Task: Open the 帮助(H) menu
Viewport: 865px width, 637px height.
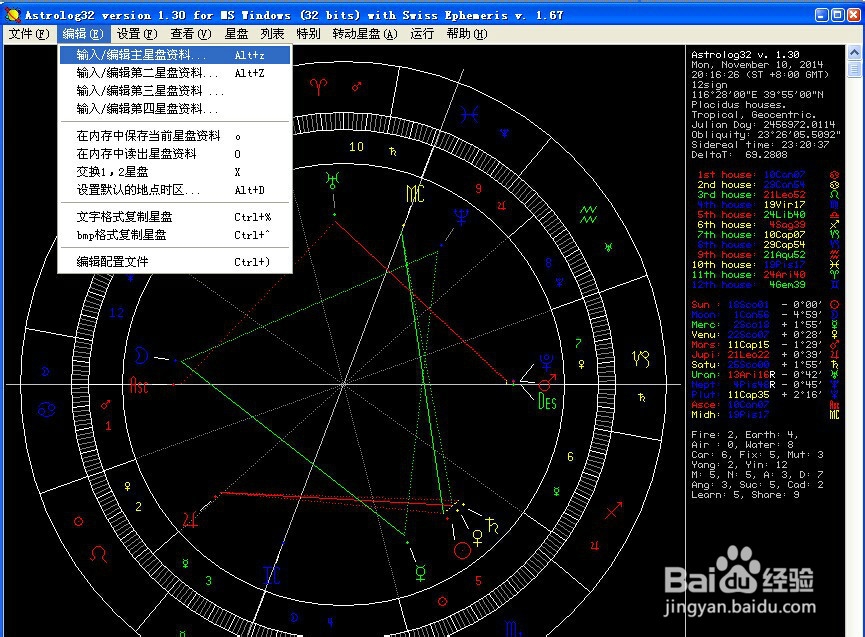Action: pos(467,34)
